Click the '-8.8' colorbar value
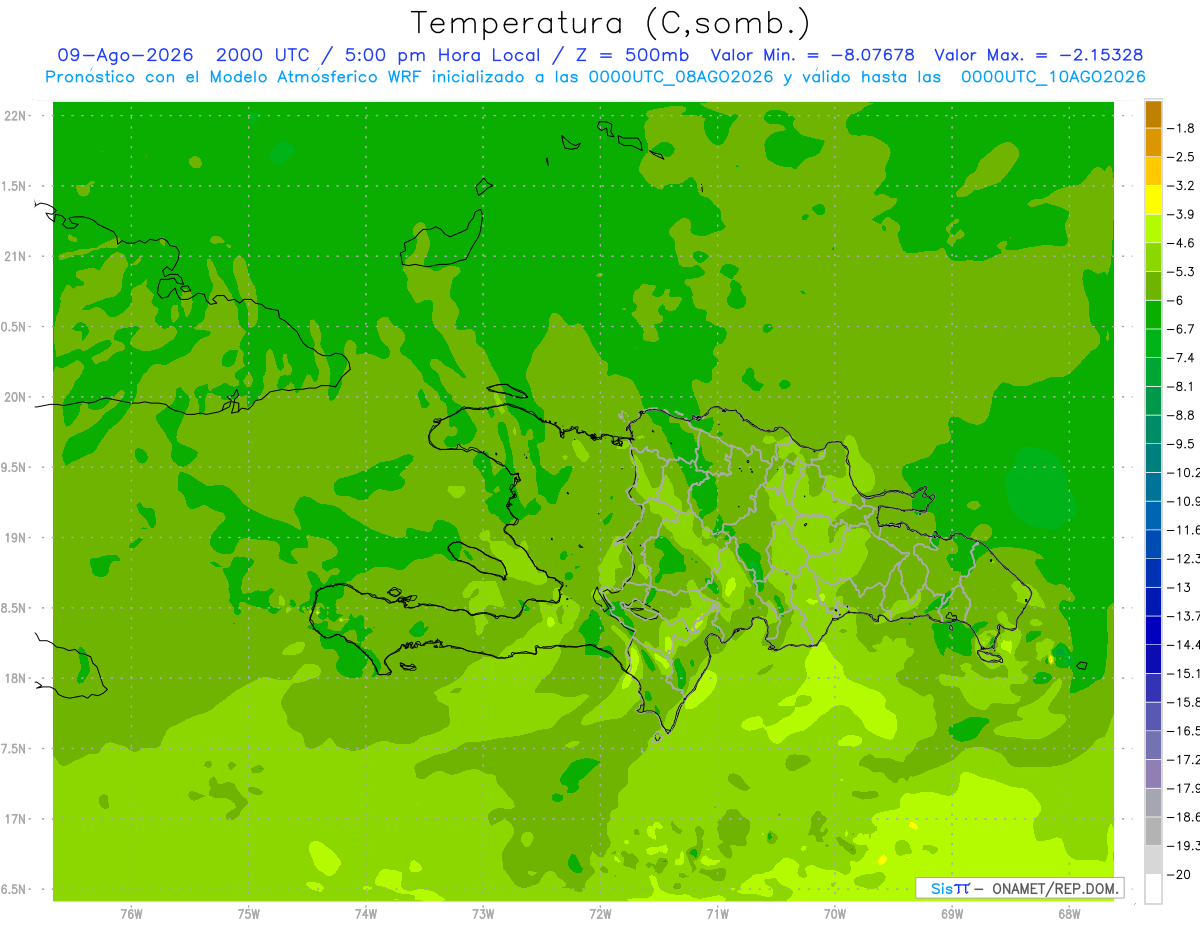This screenshot has height=927, width=1200. pos(1180,415)
